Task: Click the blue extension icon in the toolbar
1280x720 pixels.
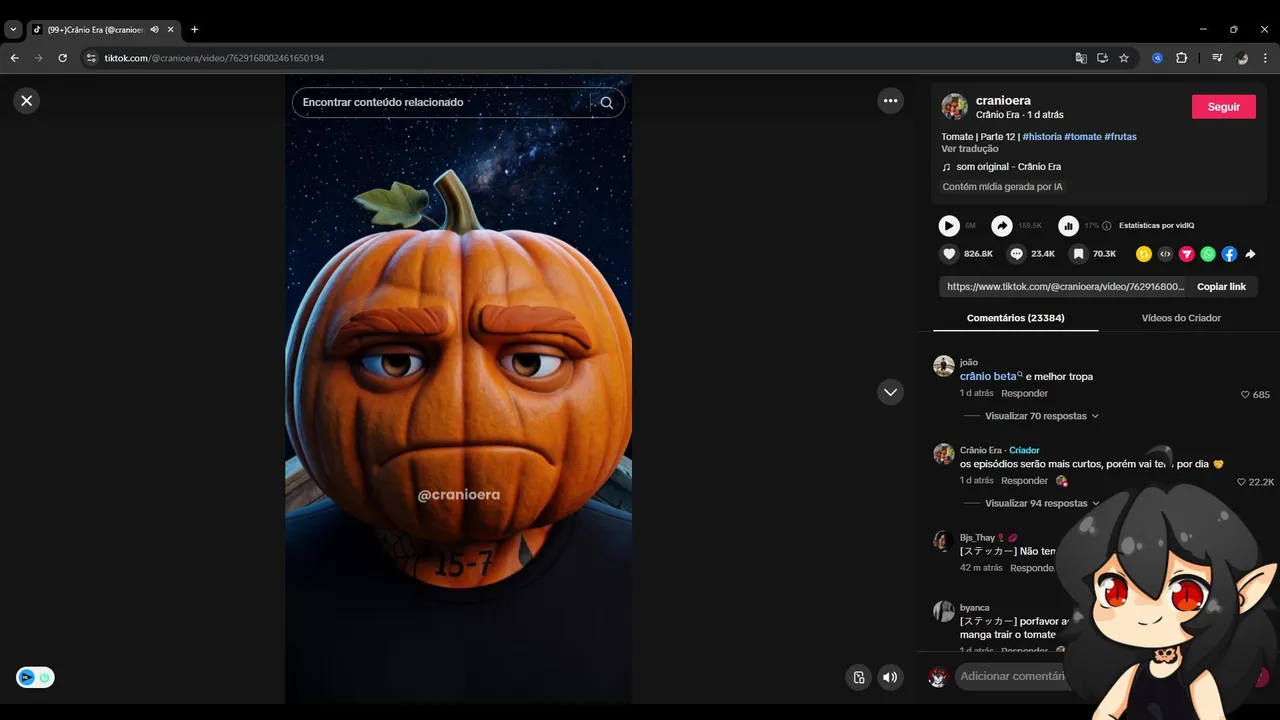Action: 1157,58
